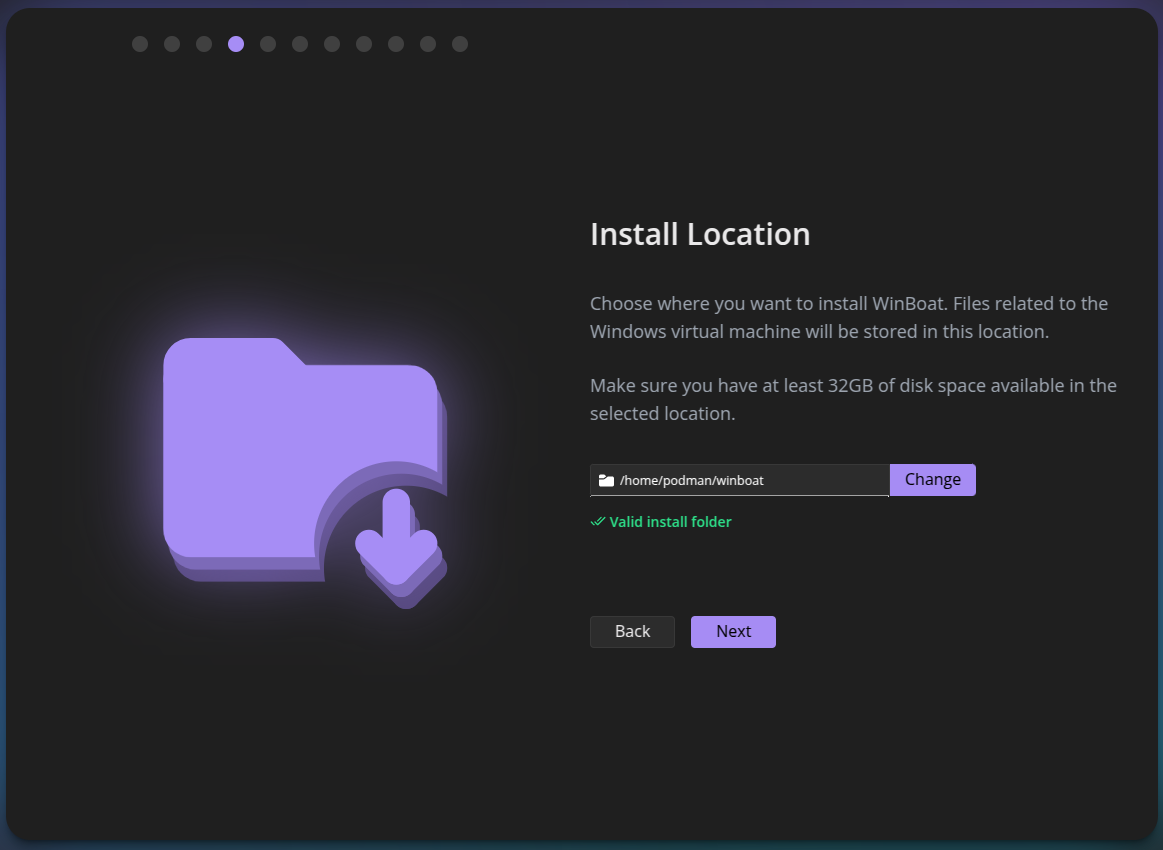Screen dimensions: 1163x850
Task: Click the second step dot in progress indicator
Action: [172, 44]
